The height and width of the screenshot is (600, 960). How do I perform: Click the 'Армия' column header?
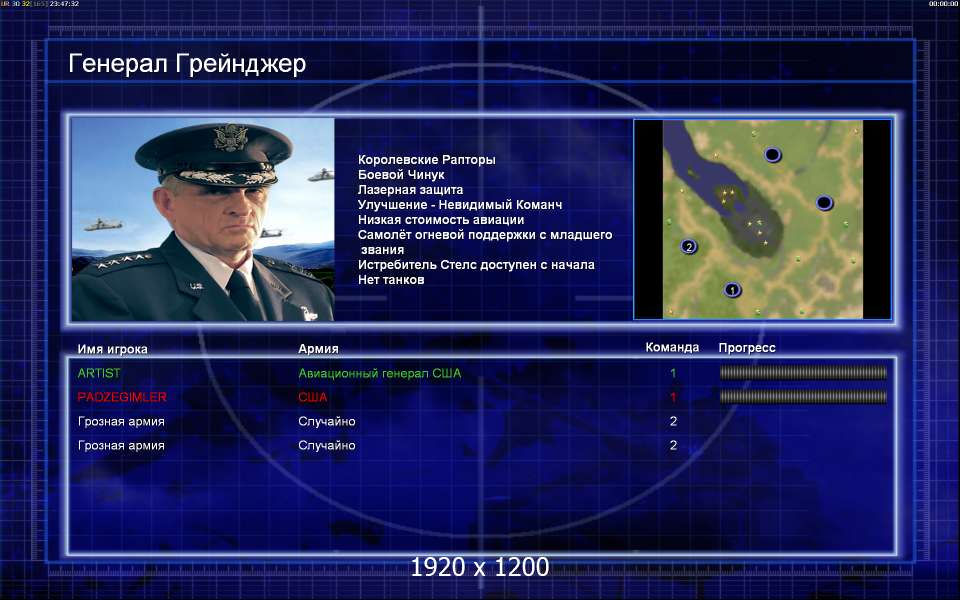click(318, 348)
